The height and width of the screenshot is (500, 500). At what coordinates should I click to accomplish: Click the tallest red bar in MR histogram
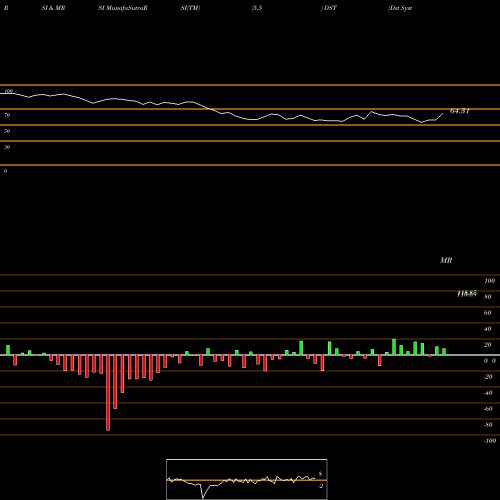tap(108, 393)
